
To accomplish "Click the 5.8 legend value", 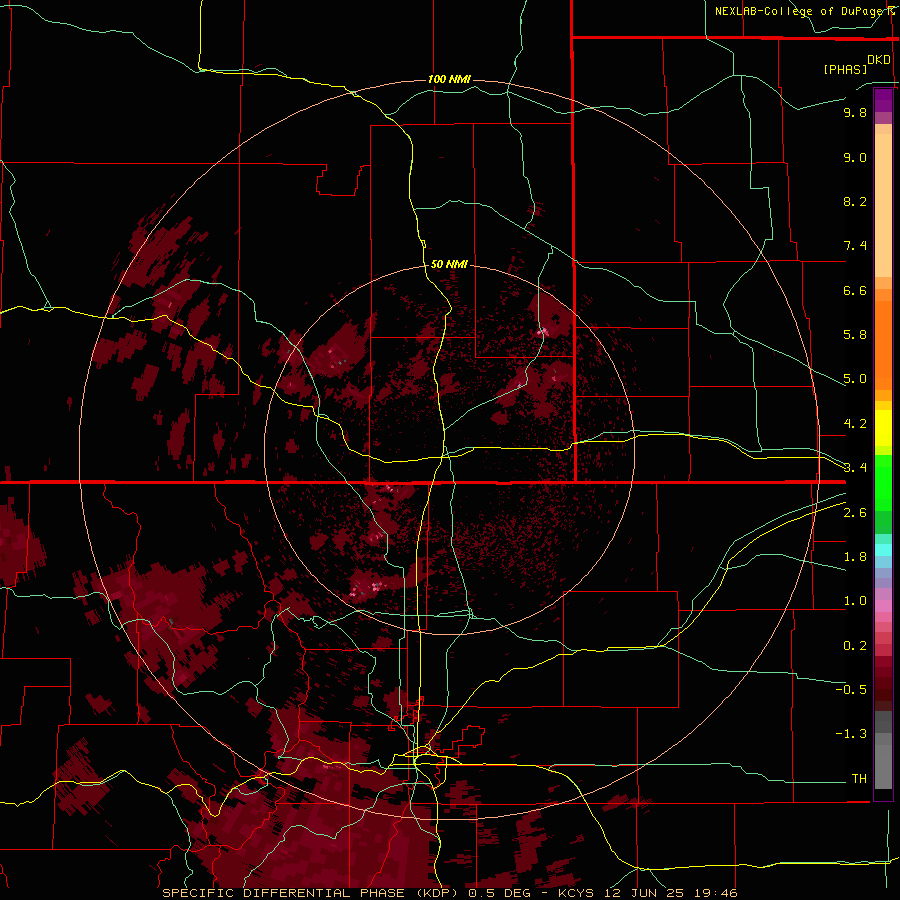I will pos(855,335).
